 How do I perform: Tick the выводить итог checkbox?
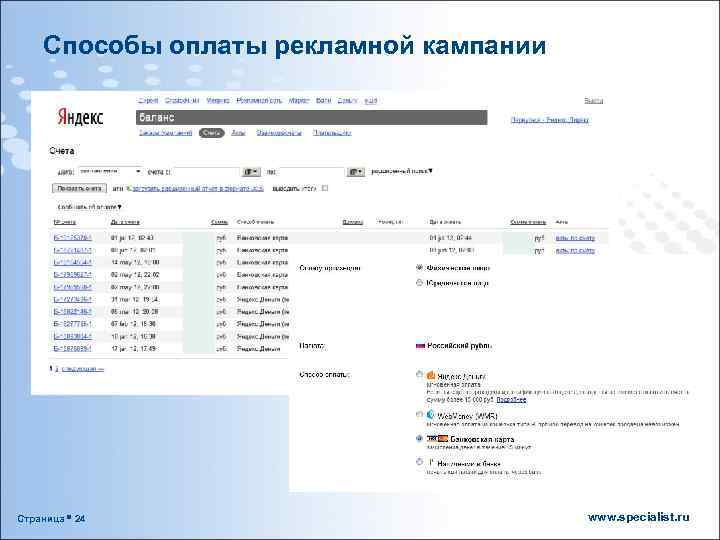pyautogui.click(x=325, y=188)
